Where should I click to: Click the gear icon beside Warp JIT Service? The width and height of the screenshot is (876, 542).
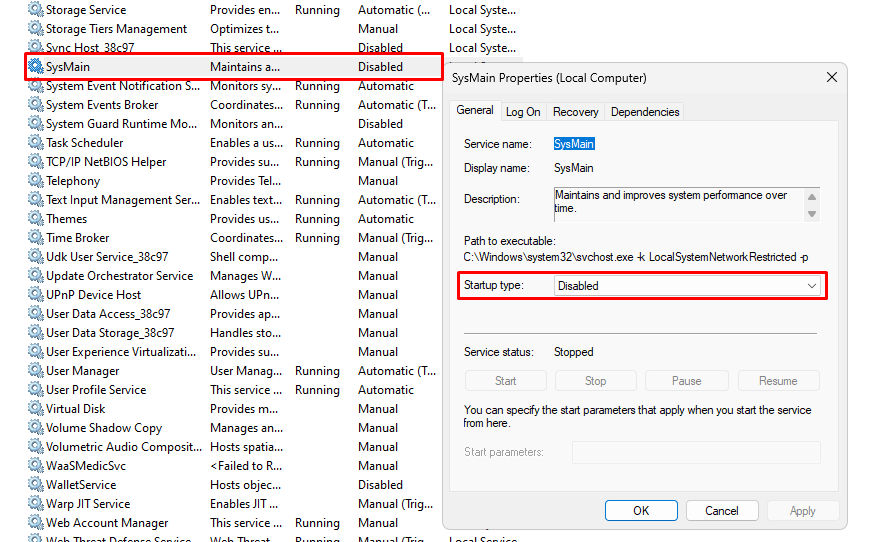tap(36, 503)
